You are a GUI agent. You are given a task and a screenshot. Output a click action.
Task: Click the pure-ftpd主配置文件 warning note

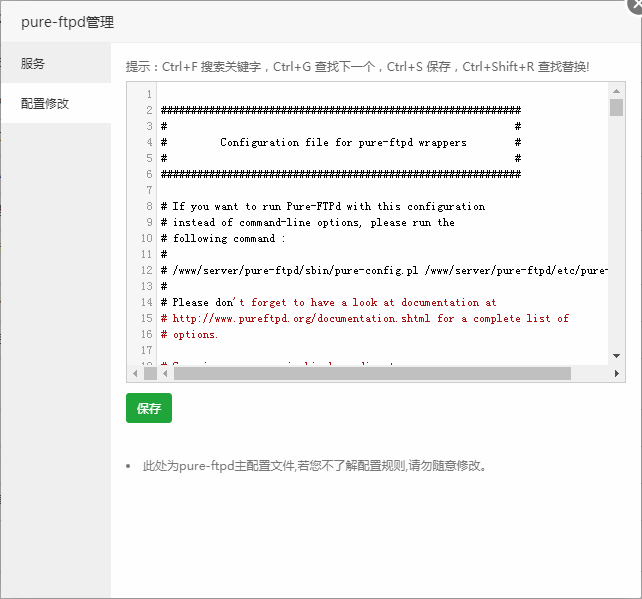314,466
